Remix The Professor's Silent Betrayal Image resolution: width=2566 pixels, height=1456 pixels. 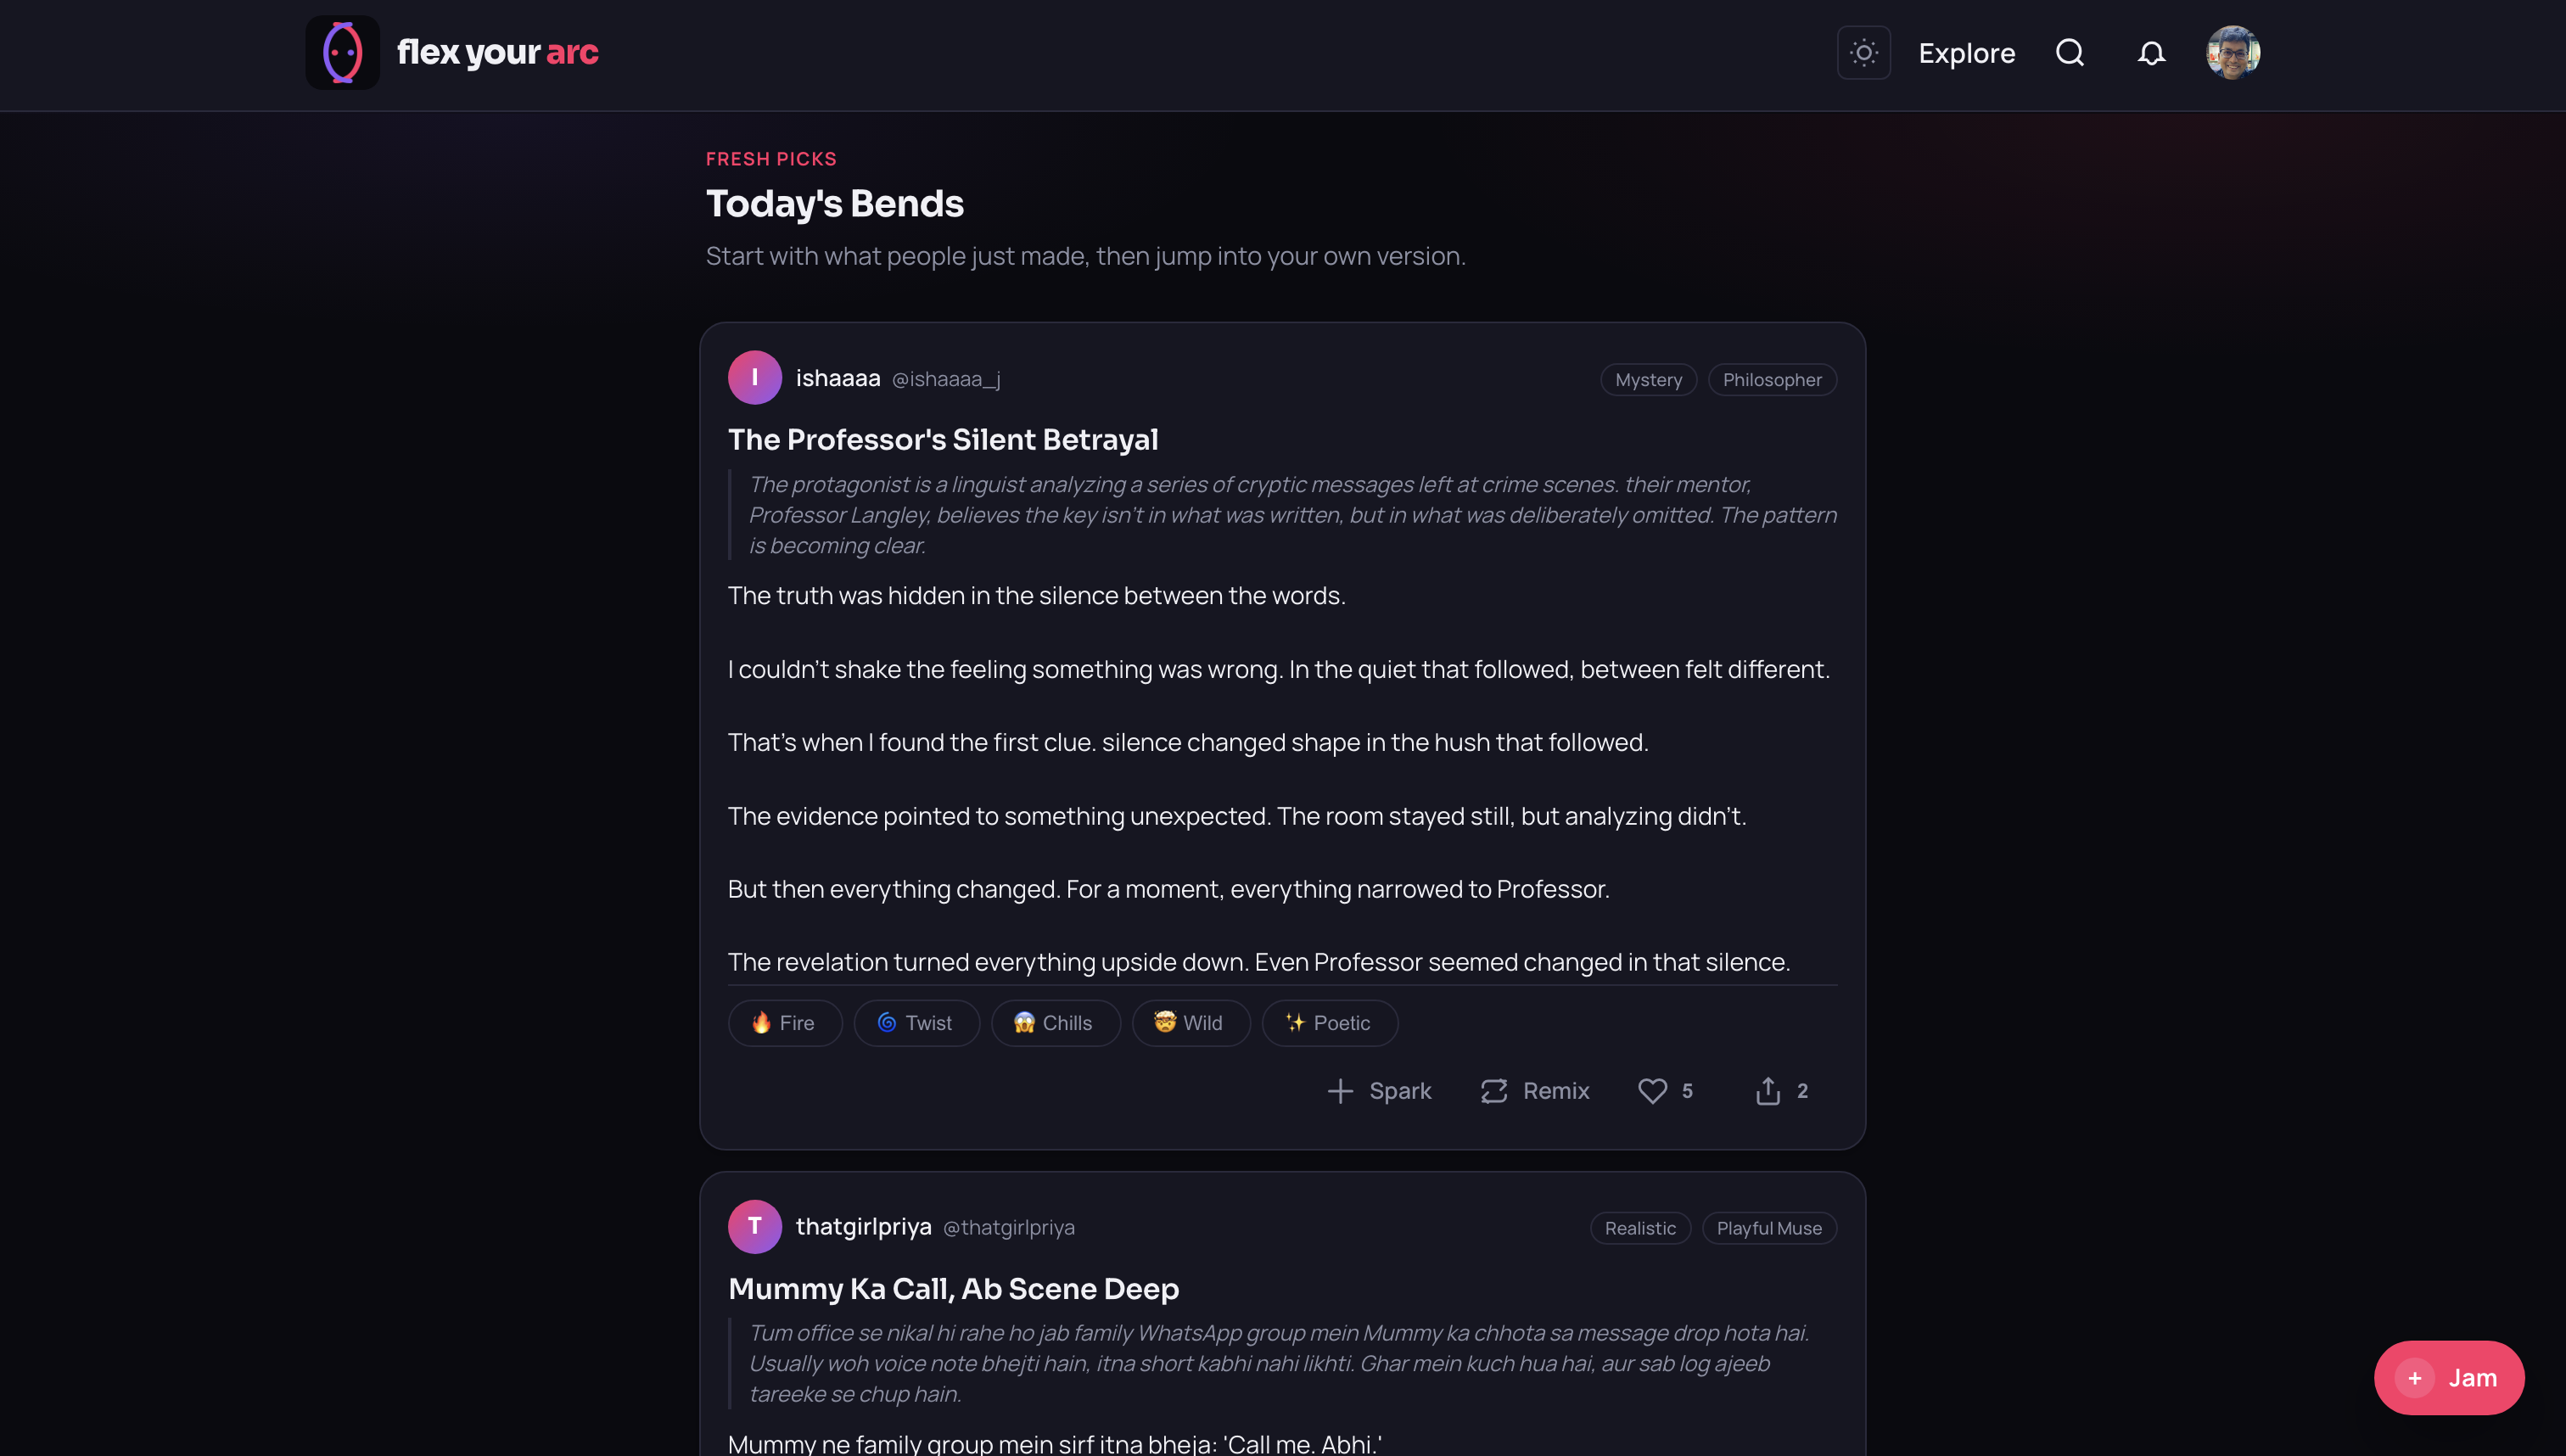(1535, 1091)
